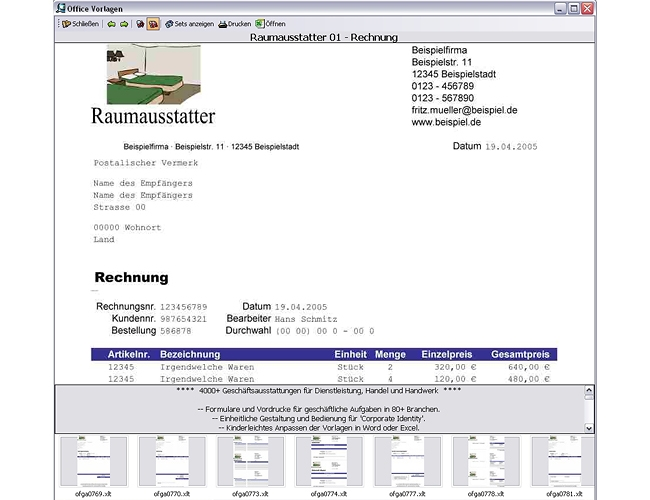The image size is (650, 500).
Task: Click invoice number 123456789
Action: click(184, 307)
